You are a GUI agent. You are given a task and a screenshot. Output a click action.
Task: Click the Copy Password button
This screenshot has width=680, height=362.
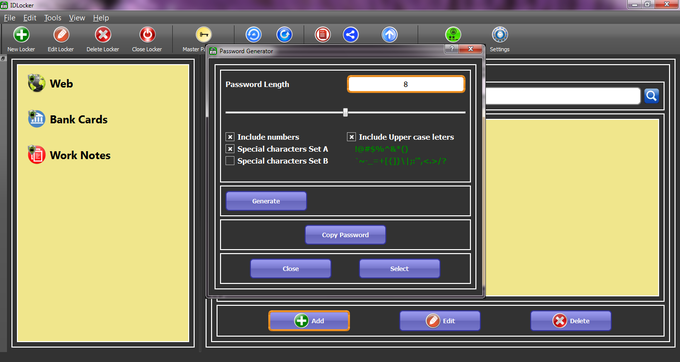coord(345,235)
